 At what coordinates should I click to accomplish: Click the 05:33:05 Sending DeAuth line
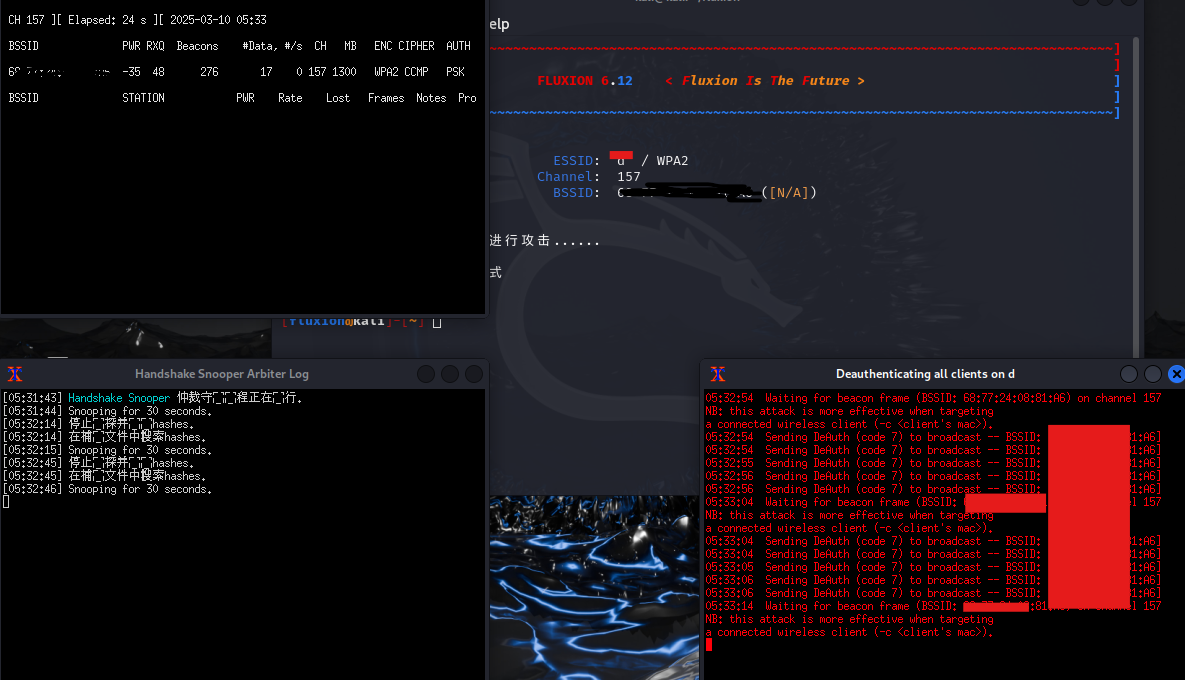click(x=933, y=567)
